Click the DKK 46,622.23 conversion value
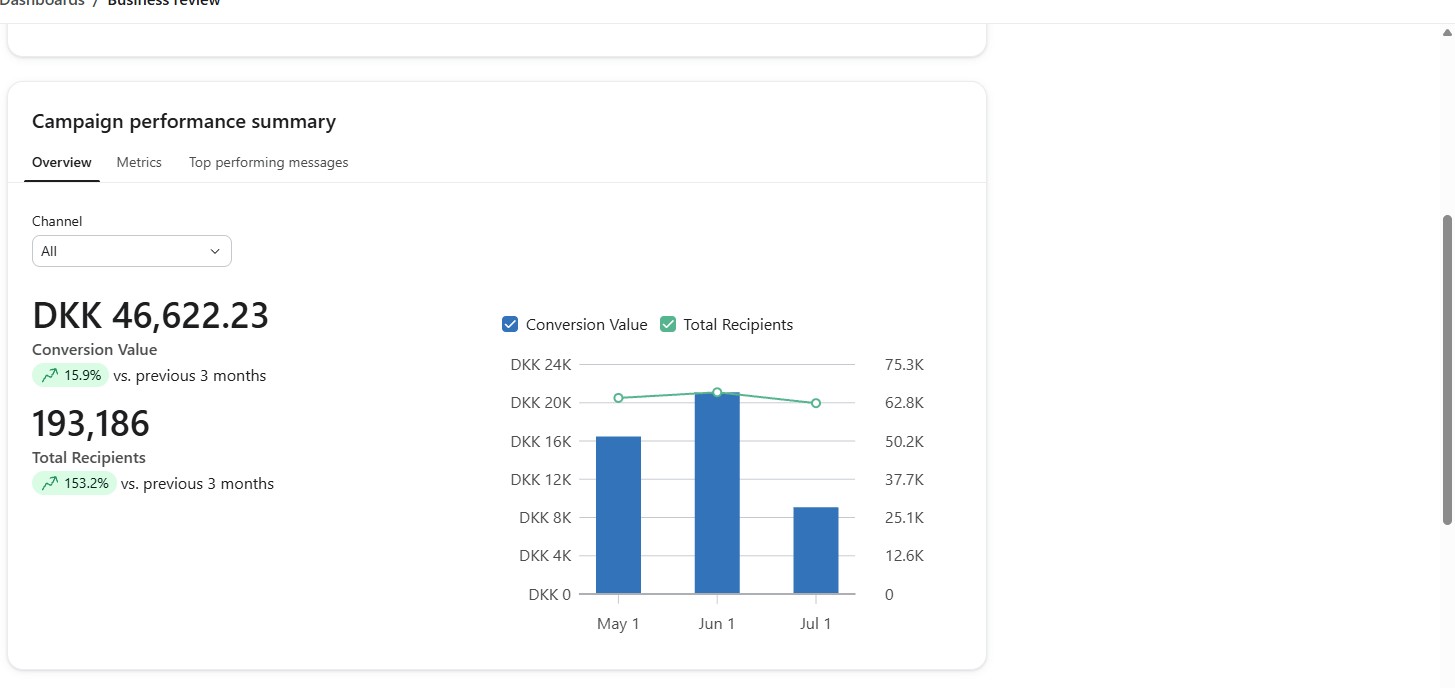Image resolution: width=1455 pixels, height=688 pixels. [x=151, y=316]
